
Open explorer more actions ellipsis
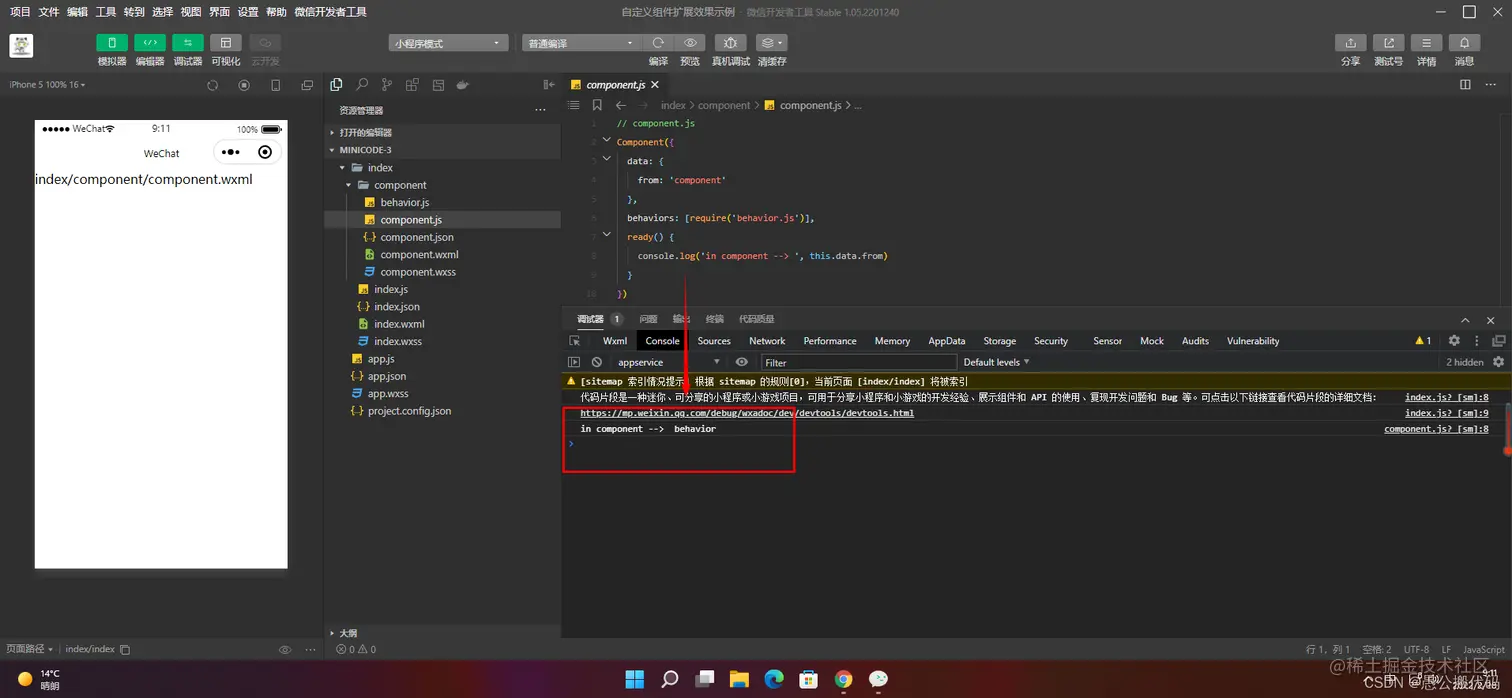pos(541,110)
